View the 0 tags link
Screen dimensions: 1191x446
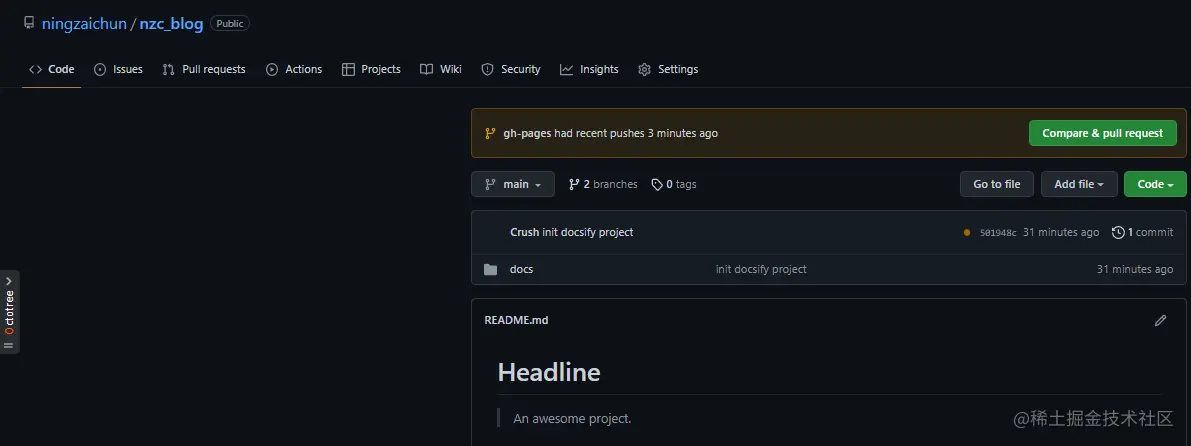coord(674,184)
